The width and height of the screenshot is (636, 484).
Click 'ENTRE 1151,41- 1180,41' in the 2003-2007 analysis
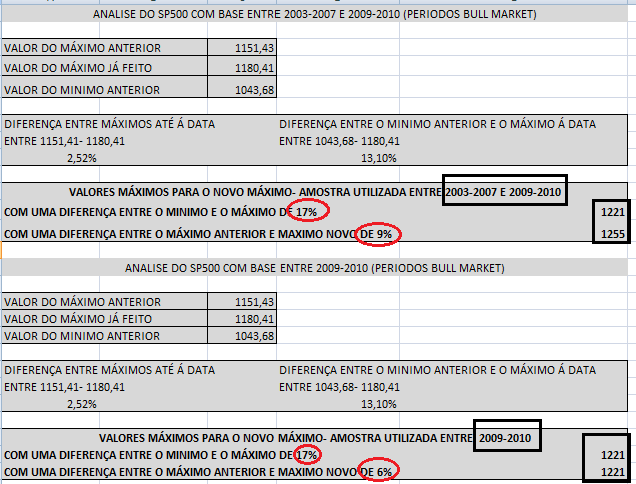point(64,141)
